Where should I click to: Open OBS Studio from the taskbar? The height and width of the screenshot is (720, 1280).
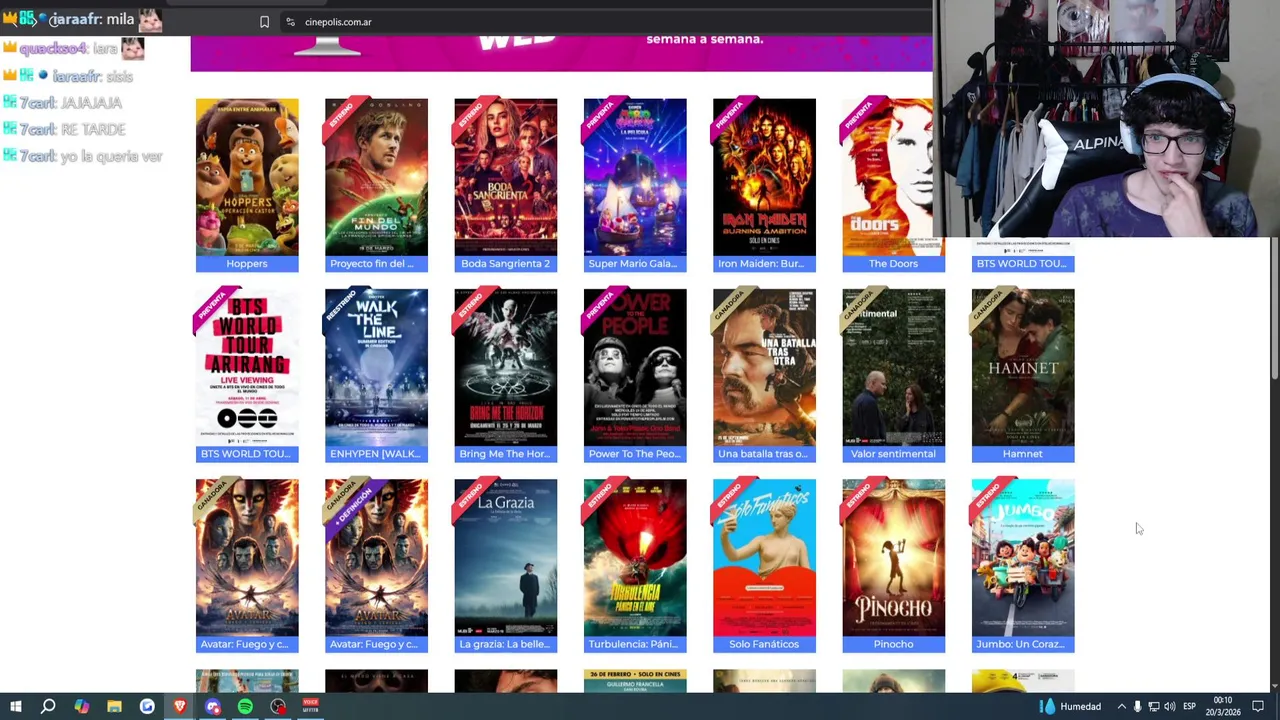point(278,707)
